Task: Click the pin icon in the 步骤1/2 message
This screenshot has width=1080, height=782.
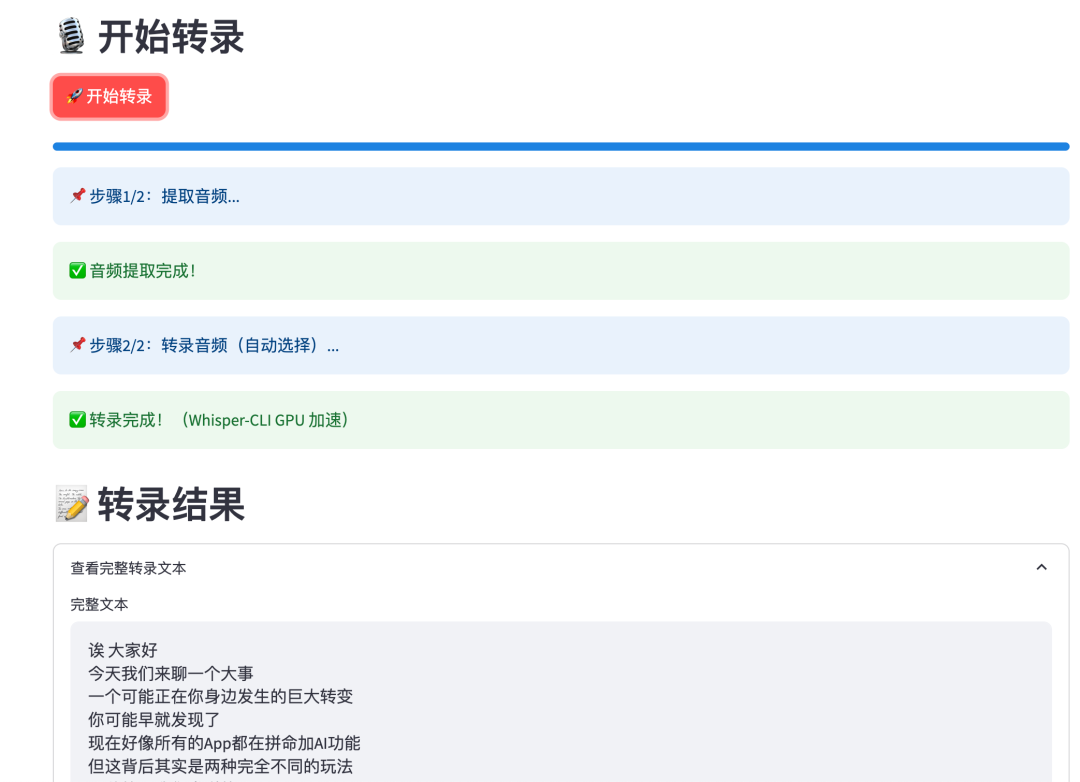Action: tap(75, 196)
